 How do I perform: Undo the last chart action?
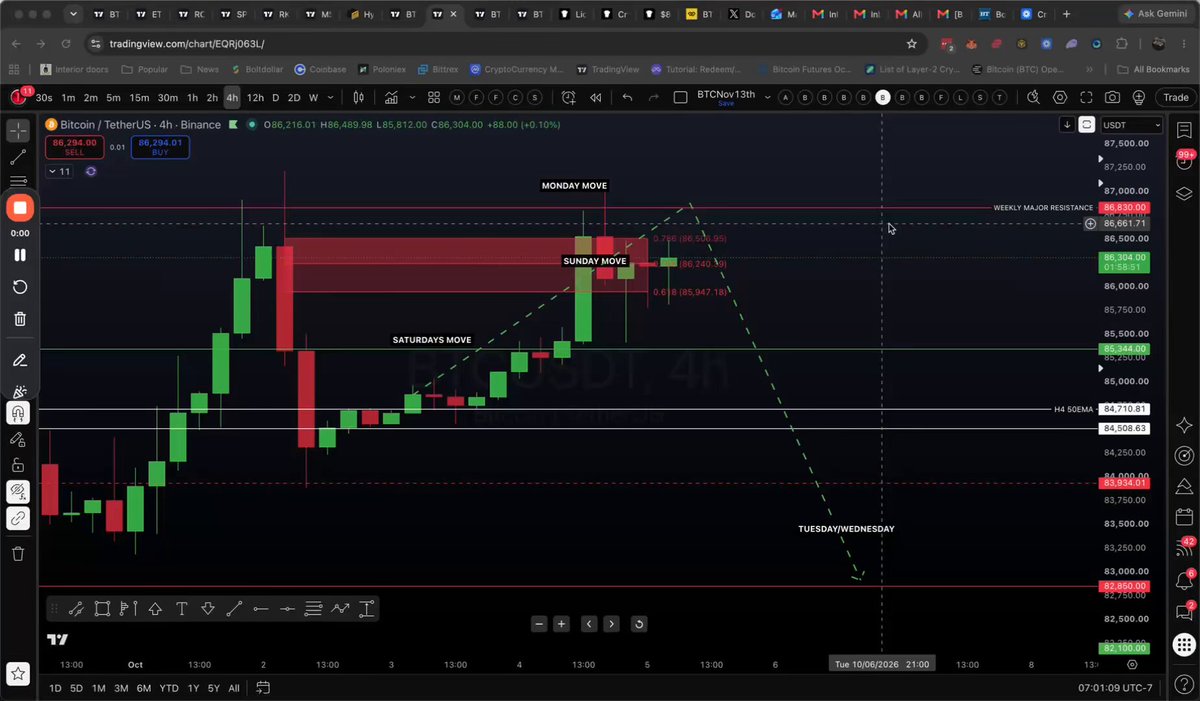pos(627,97)
